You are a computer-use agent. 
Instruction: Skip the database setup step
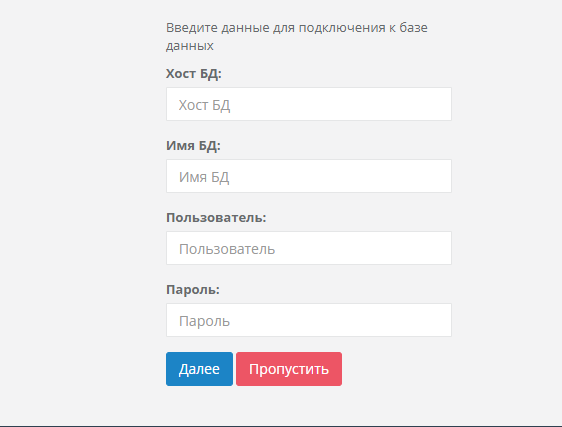[x=289, y=369]
